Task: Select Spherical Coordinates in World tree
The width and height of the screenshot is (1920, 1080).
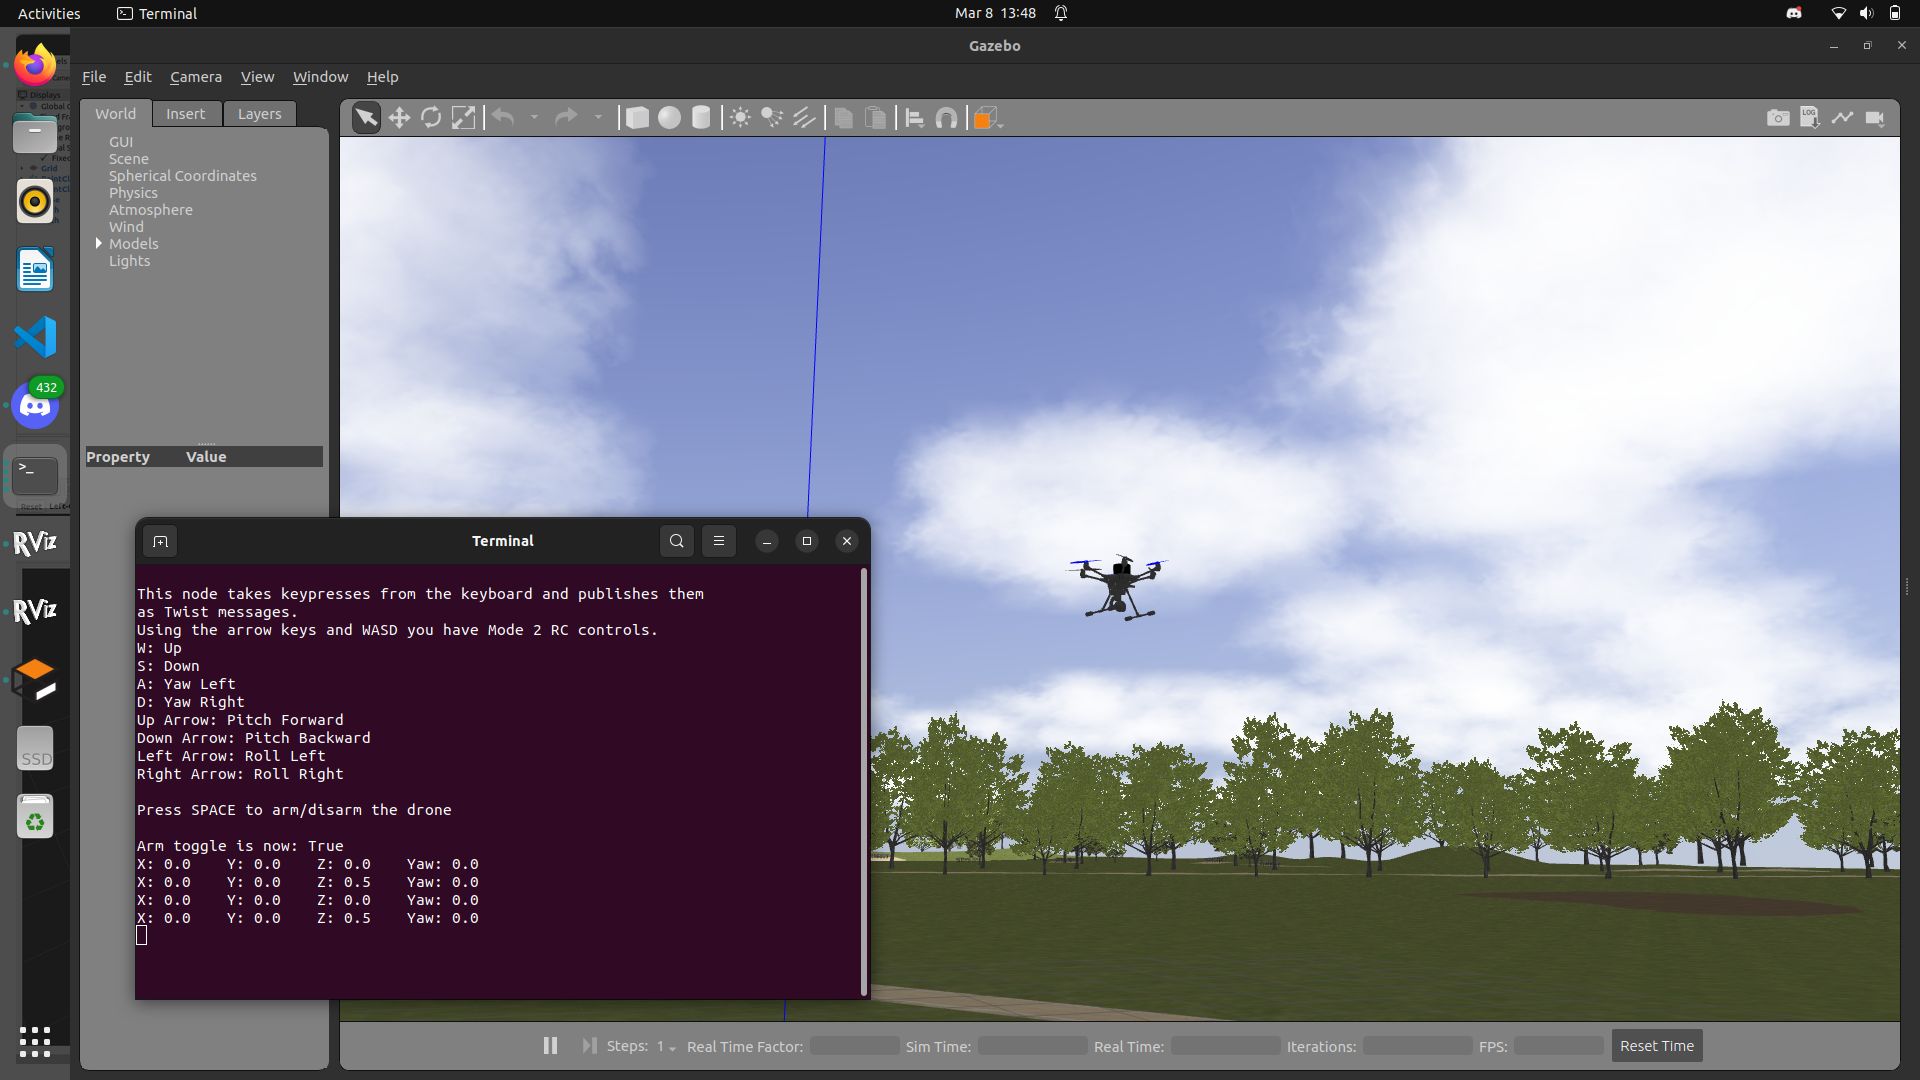Action: pos(183,176)
